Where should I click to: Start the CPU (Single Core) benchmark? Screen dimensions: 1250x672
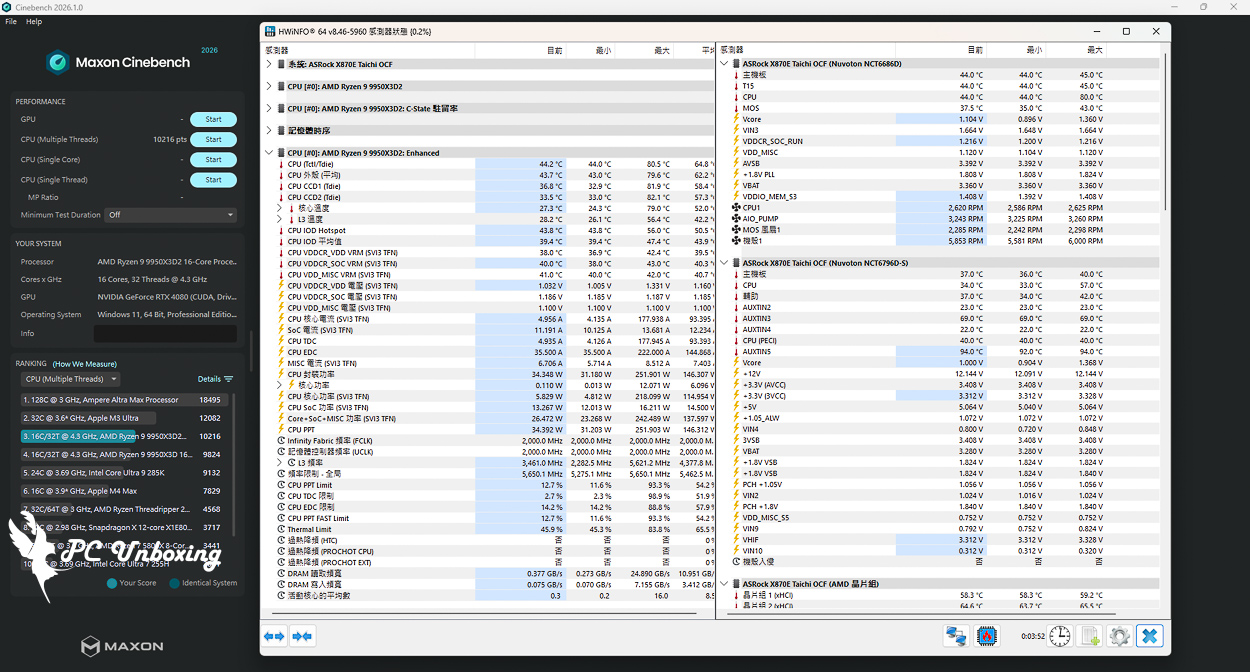[x=213, y=159]
